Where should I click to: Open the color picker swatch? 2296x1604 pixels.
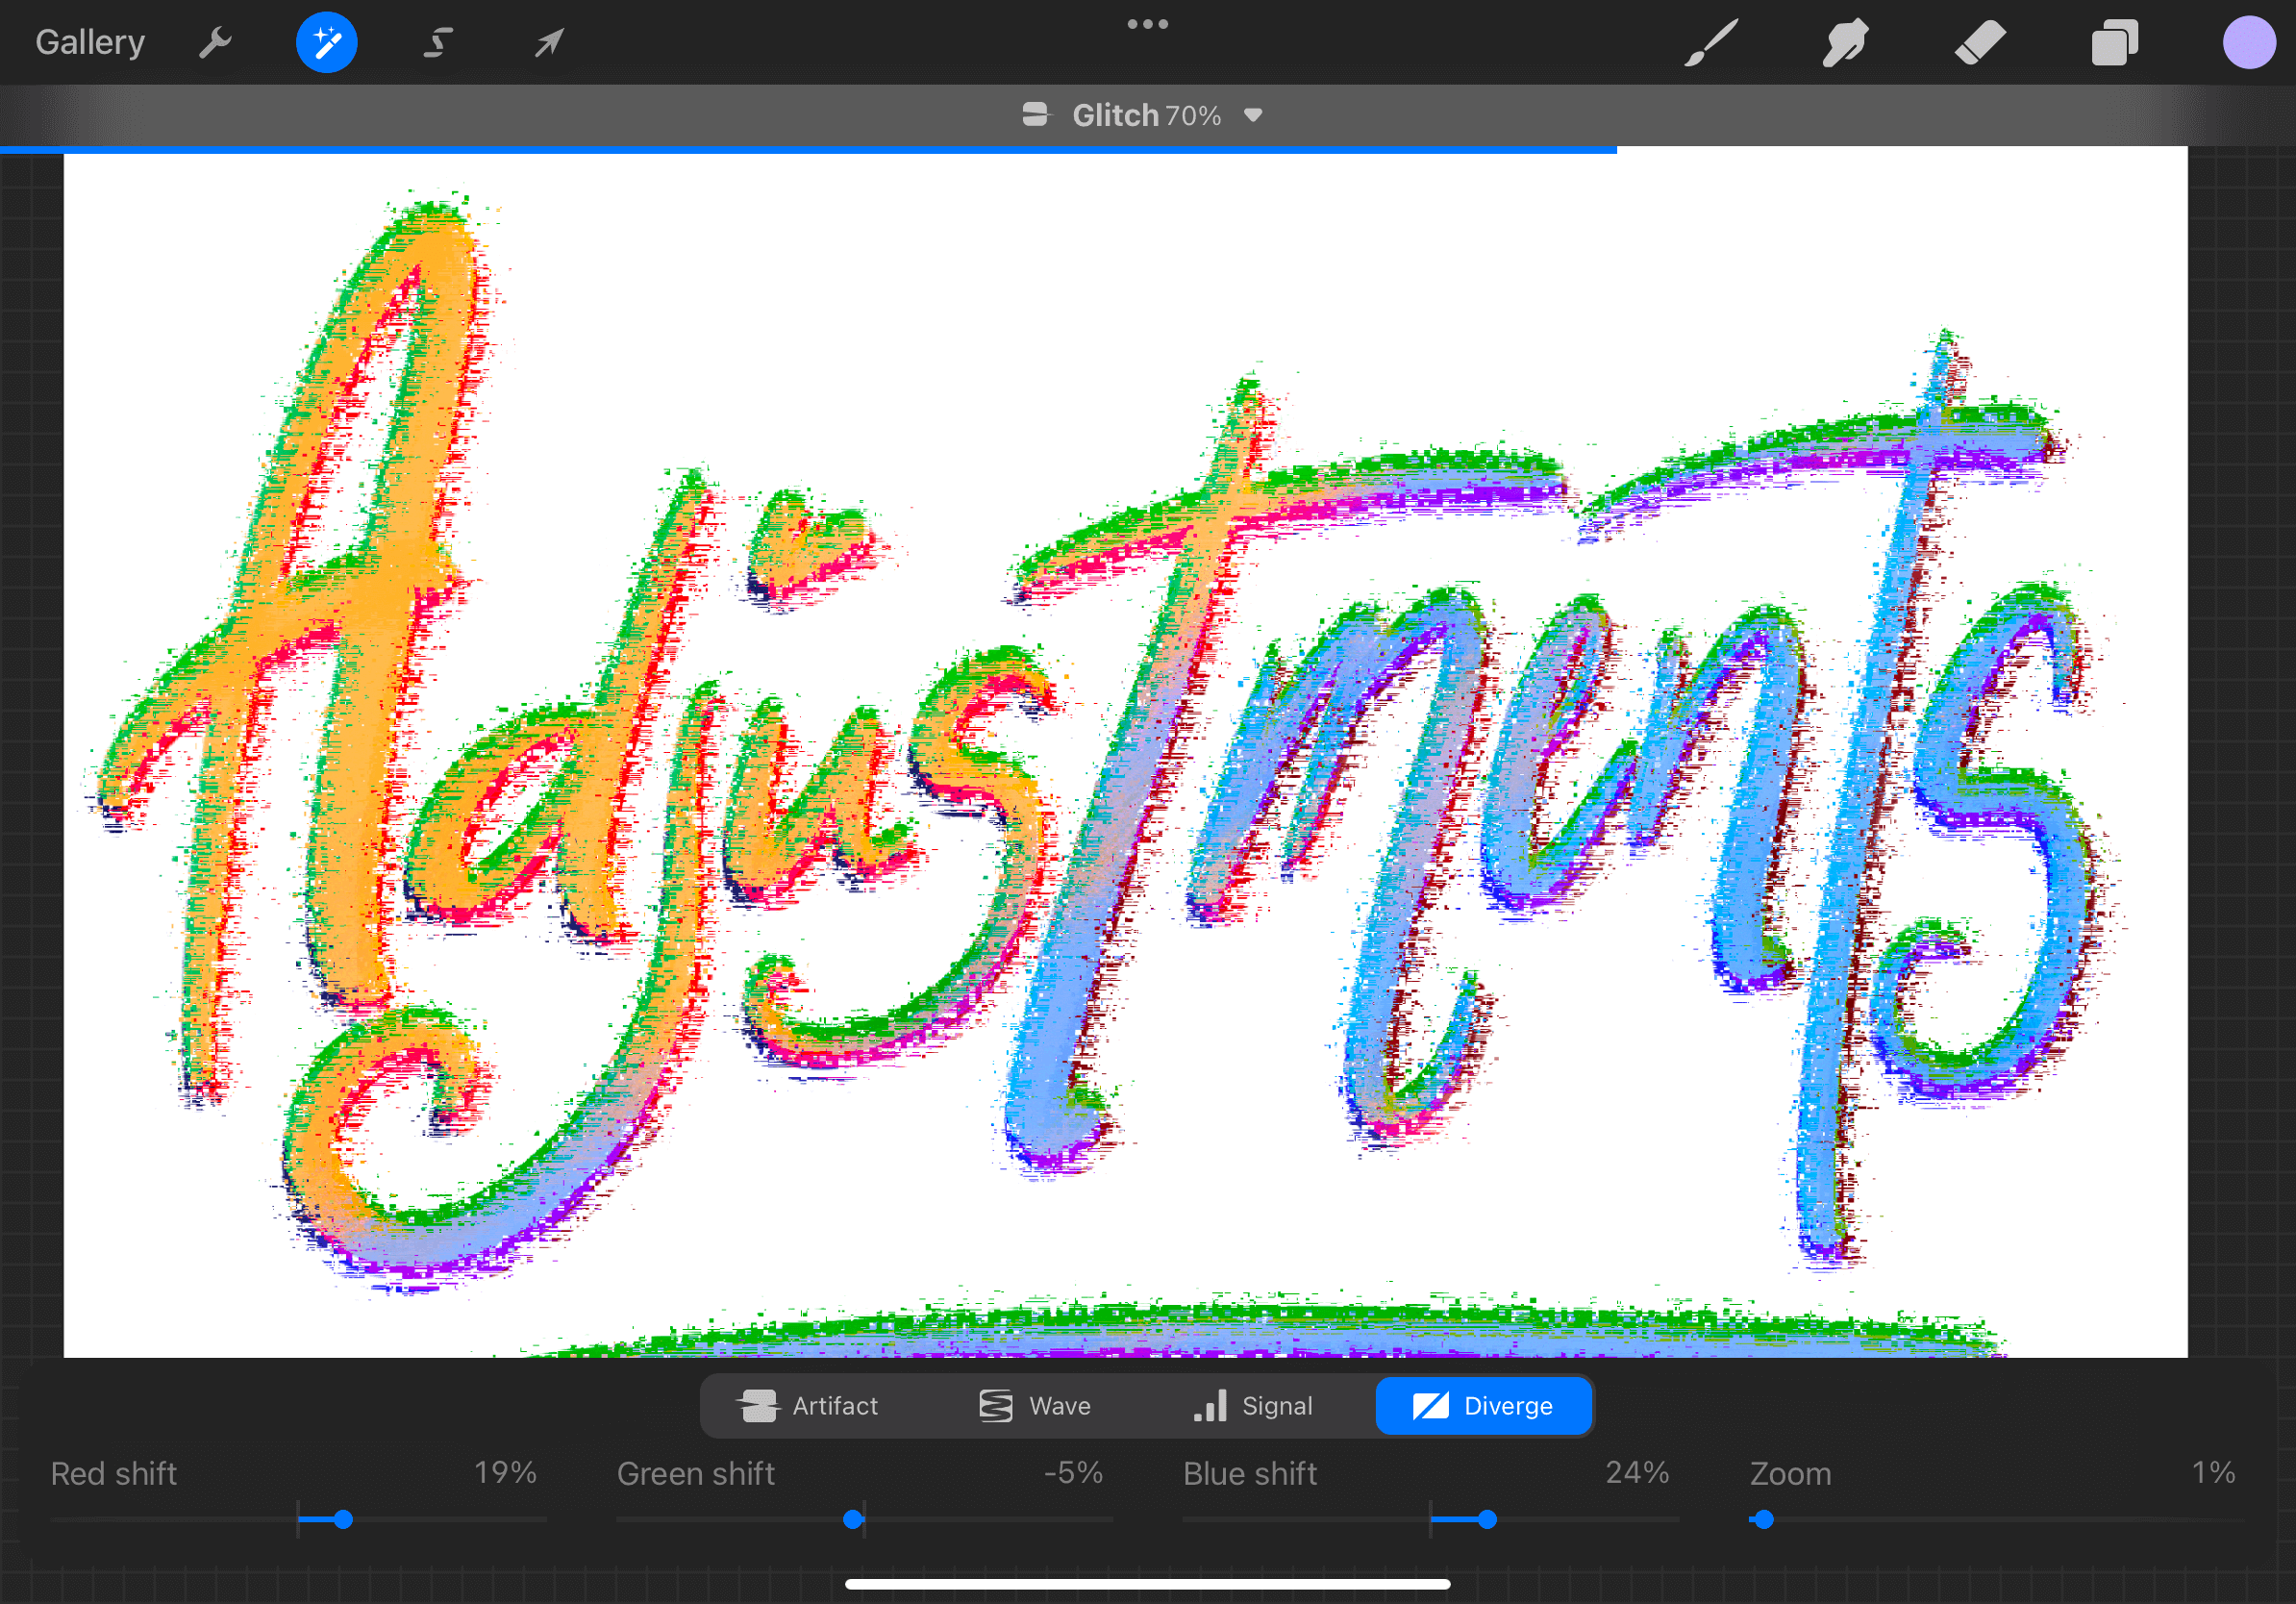pos(2249,42)
